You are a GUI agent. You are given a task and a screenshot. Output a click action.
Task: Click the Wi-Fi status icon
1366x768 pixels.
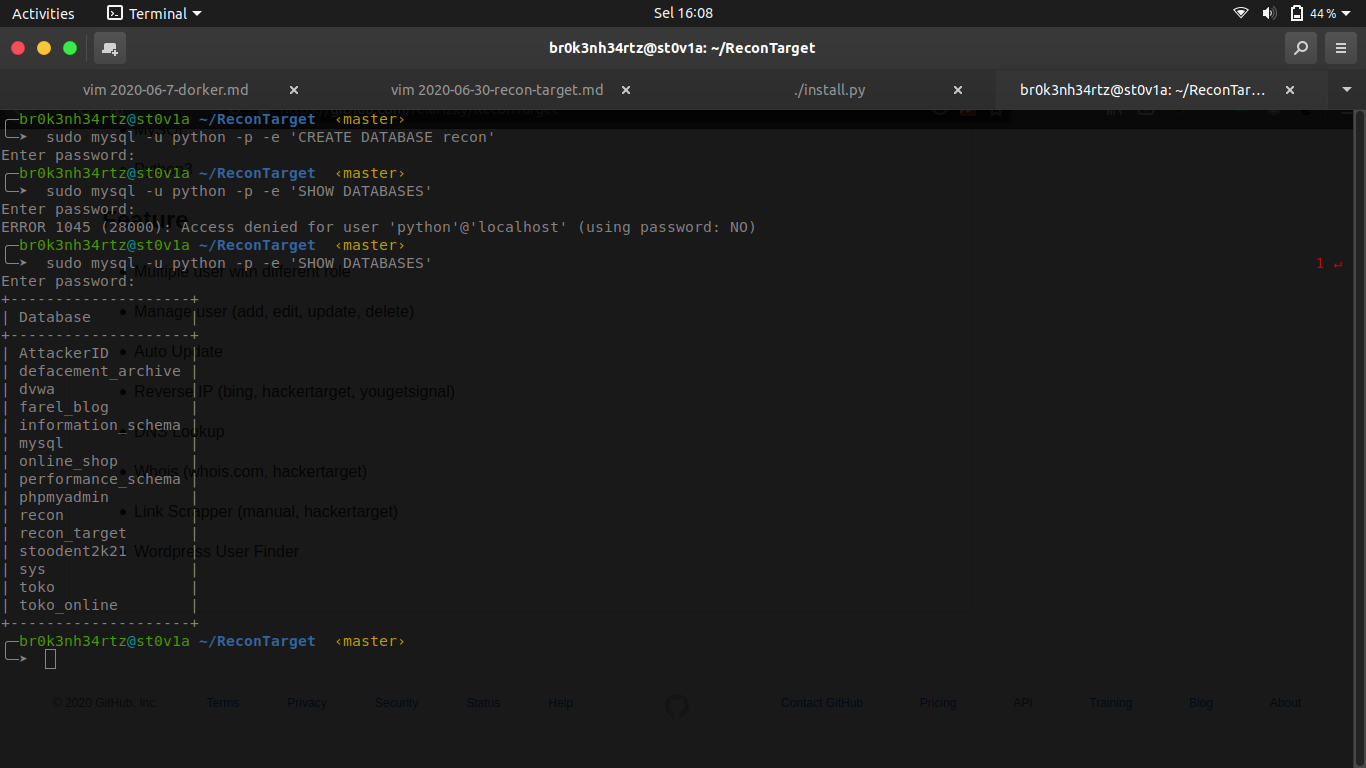[1241, 13]
